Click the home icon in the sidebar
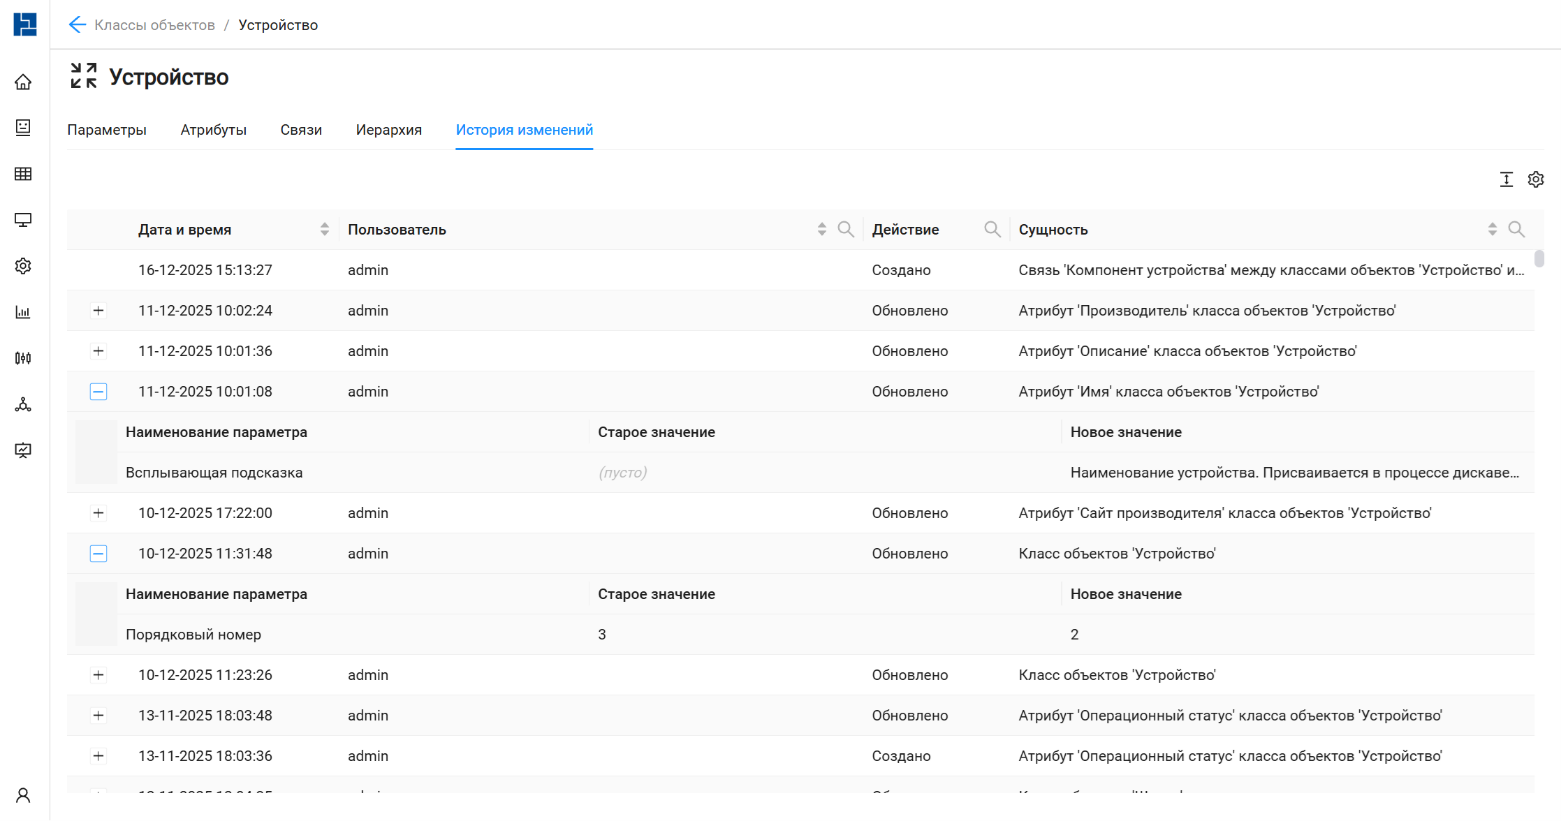This screenshot has width=1561, height=821. tap(23, 82)
